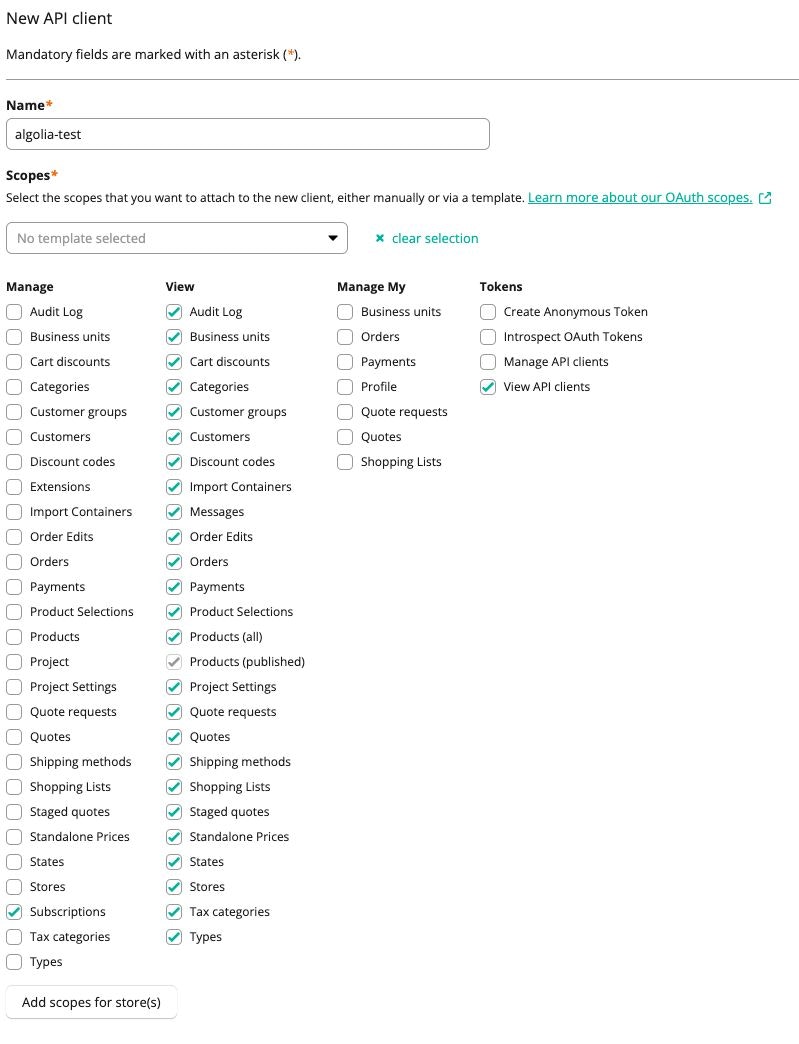Enable Create Anonymous Token scope
This screenshot has height=1044, width=799.
tap(487, 312)
